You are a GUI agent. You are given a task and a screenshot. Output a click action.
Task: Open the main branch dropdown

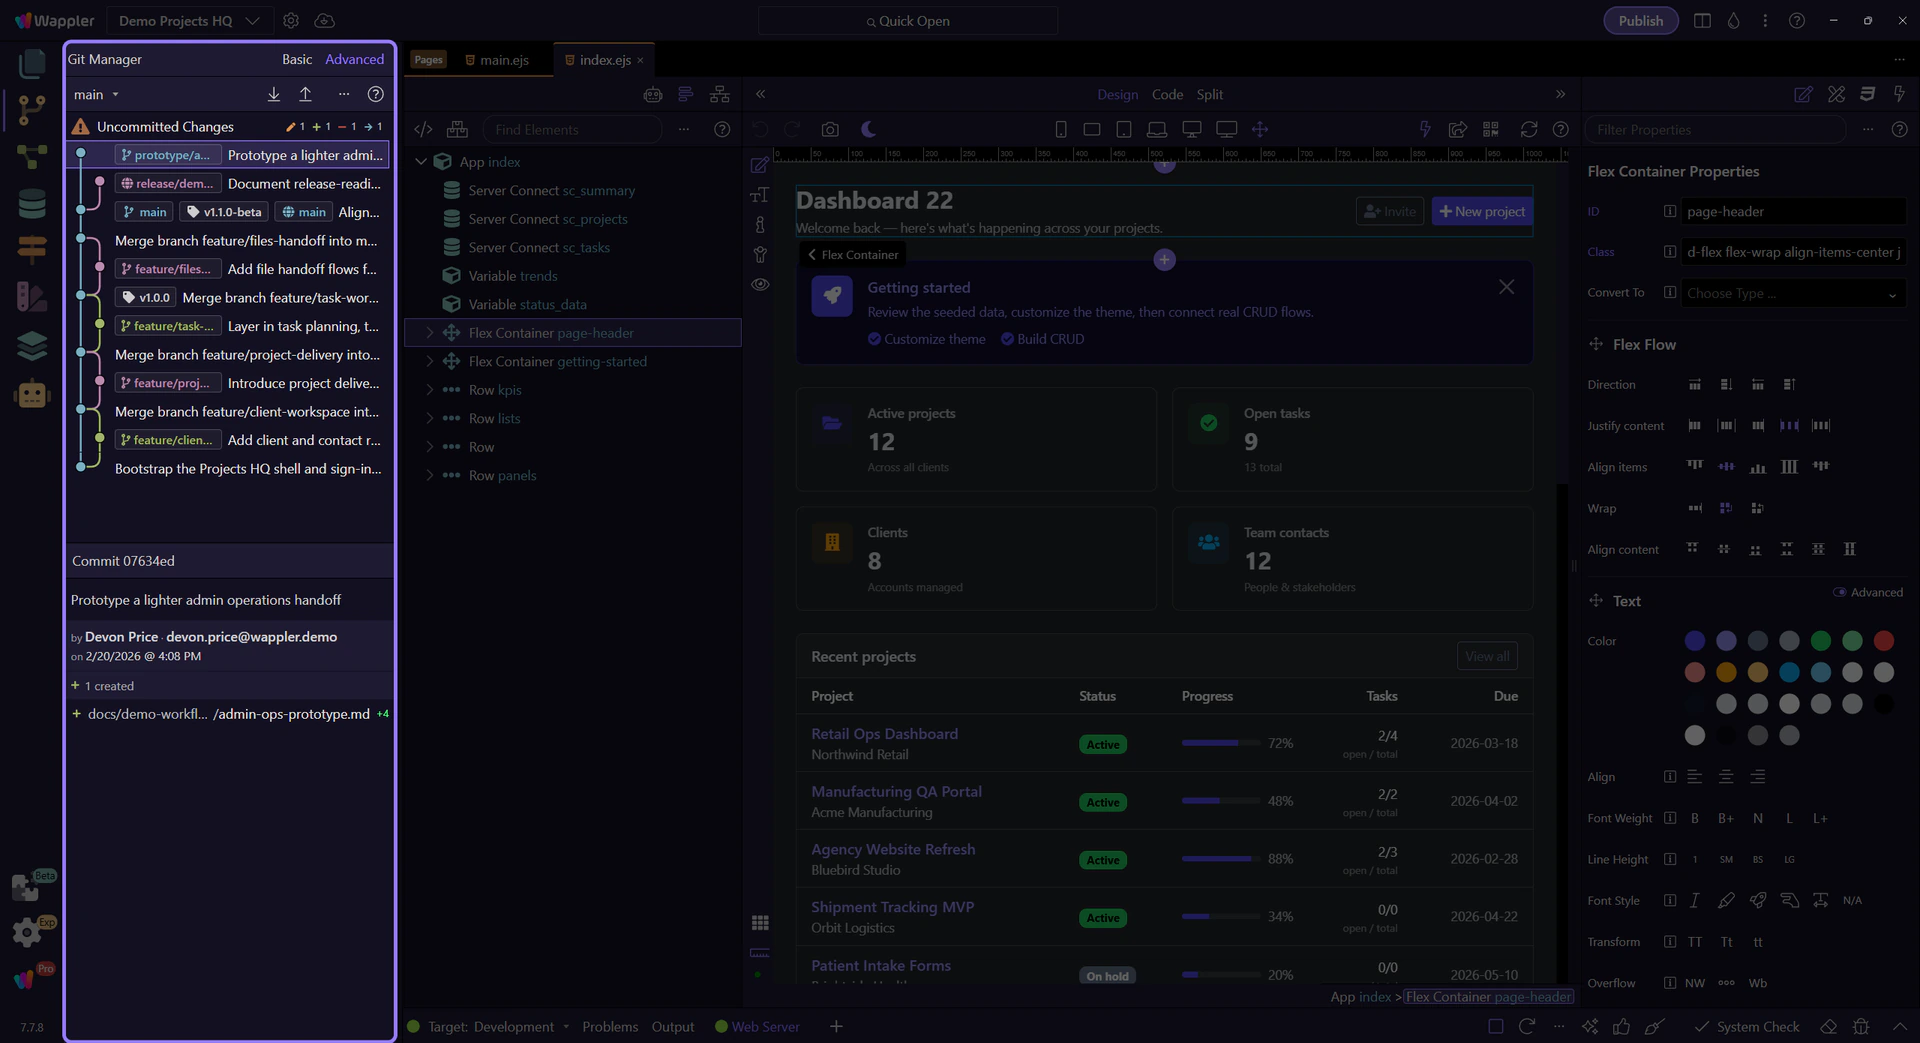pyautogui.click(x=96, y=94)
